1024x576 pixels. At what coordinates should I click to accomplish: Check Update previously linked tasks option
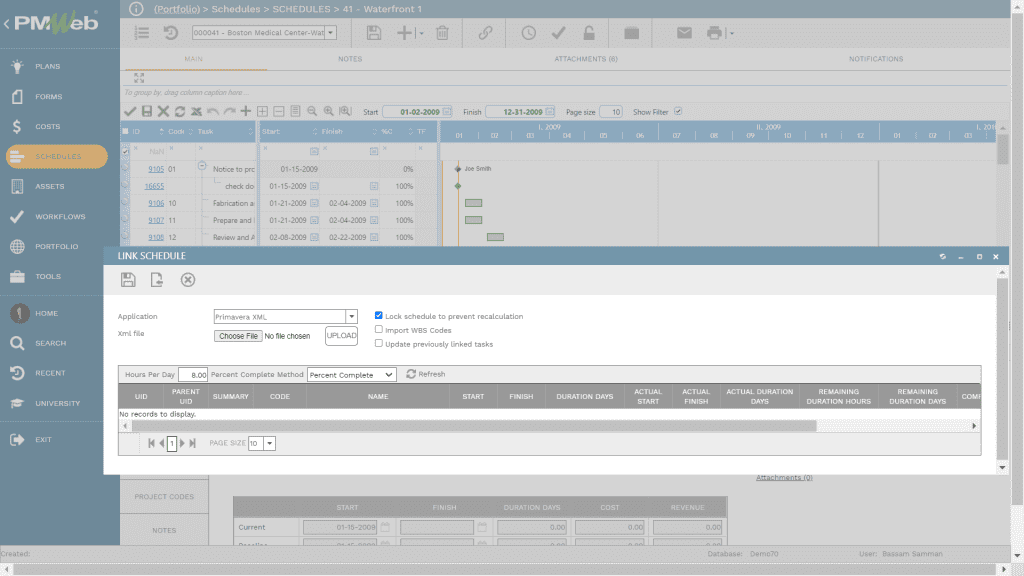click(x=379, y=344)
